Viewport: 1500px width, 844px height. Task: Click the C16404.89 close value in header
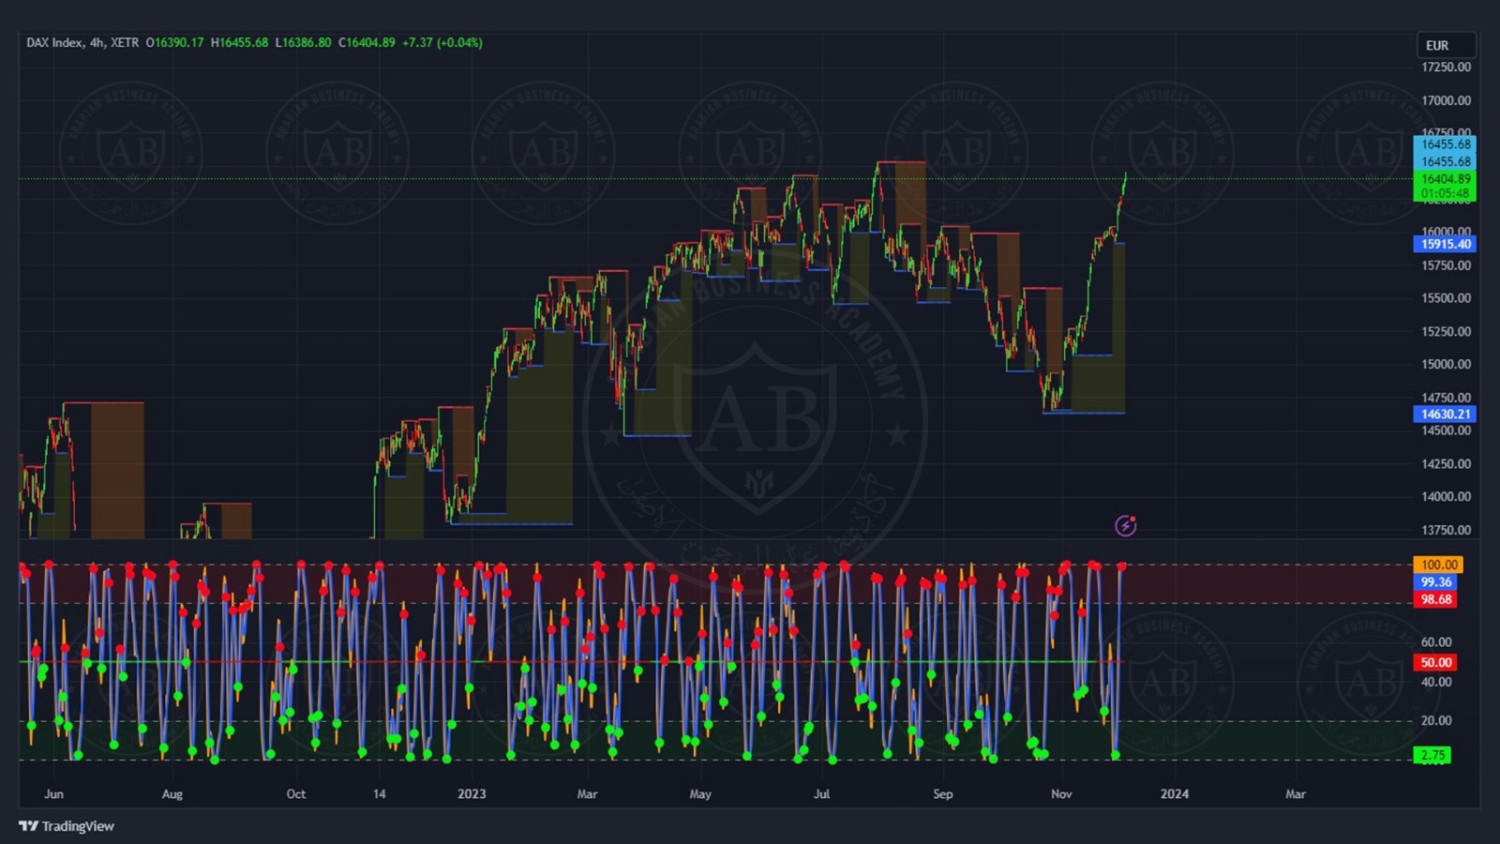point(366,43)
